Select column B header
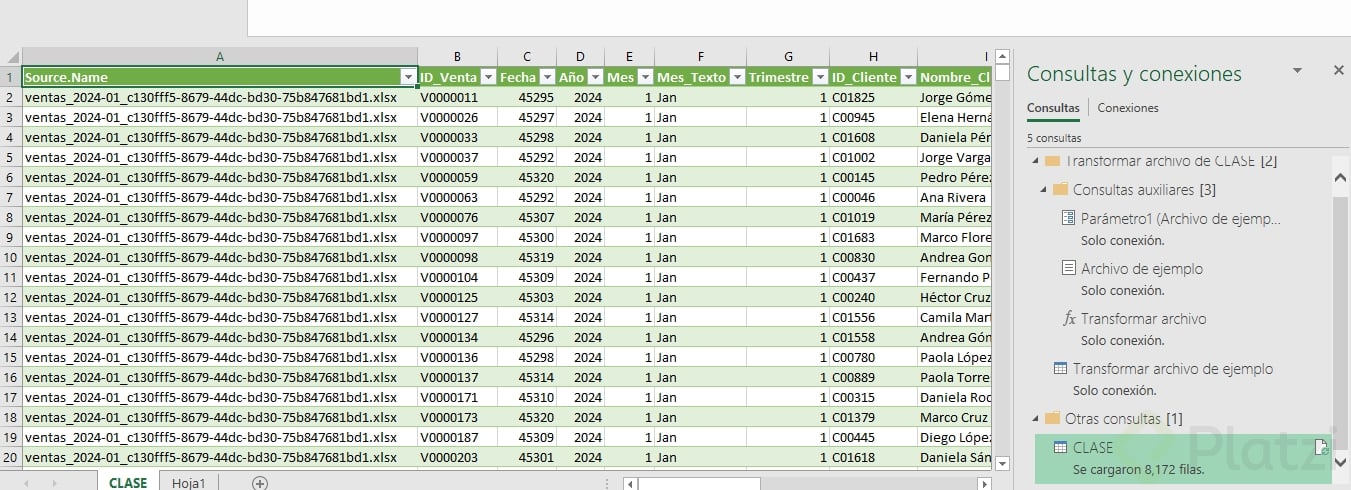Image resolution: width=1351 pixels, height=490 pixels. 457,57
